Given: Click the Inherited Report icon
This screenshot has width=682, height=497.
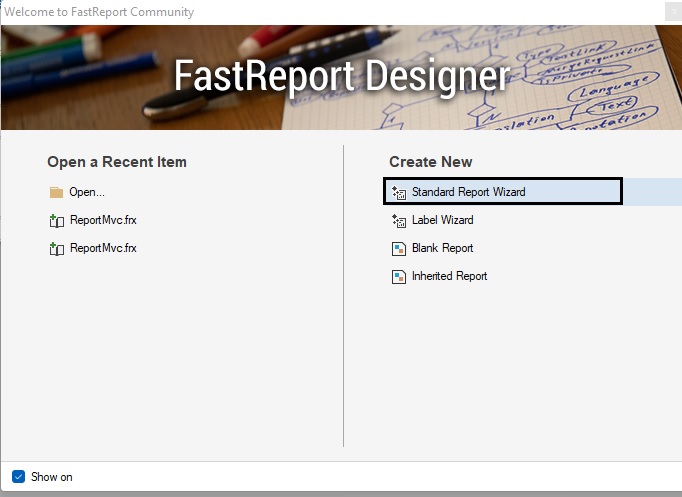Looking at the screenshot, I should click(398, 277).
